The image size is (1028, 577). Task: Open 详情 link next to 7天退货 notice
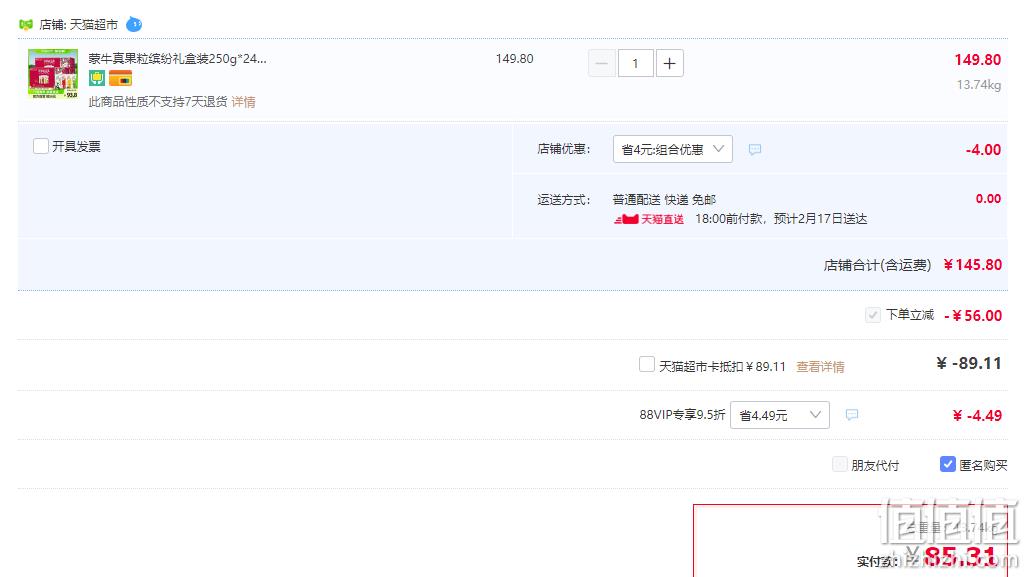point(243,102)
